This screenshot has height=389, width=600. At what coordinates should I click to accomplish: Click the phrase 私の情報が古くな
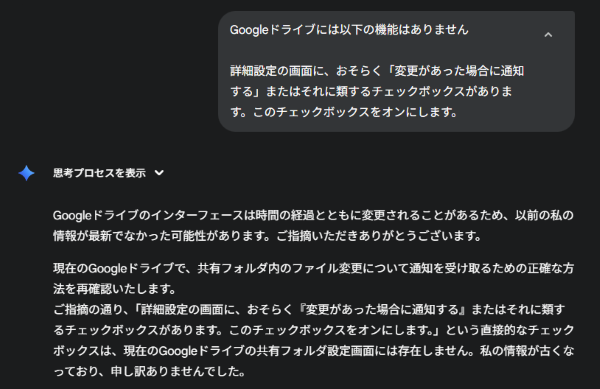point(527,351)
